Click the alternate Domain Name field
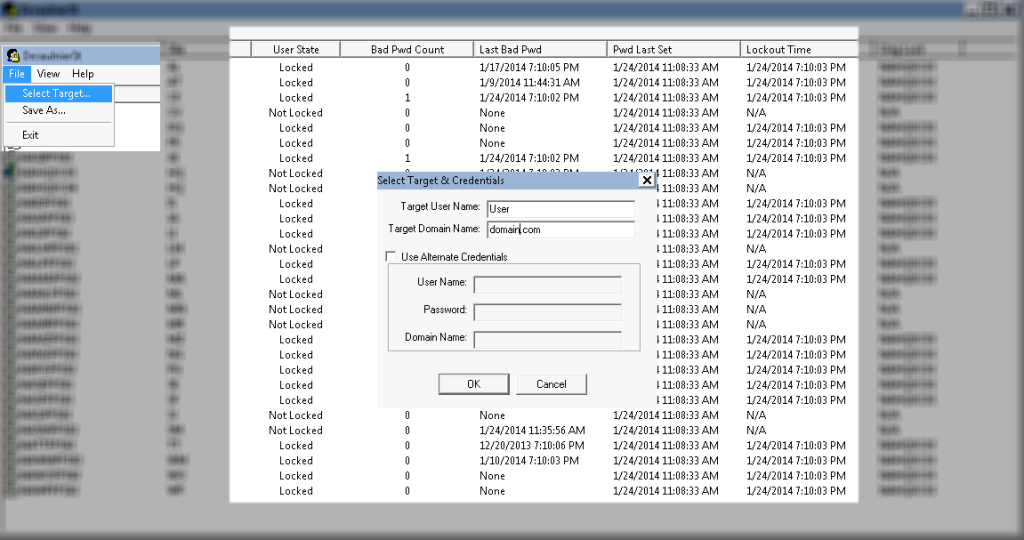 (547, 340)
